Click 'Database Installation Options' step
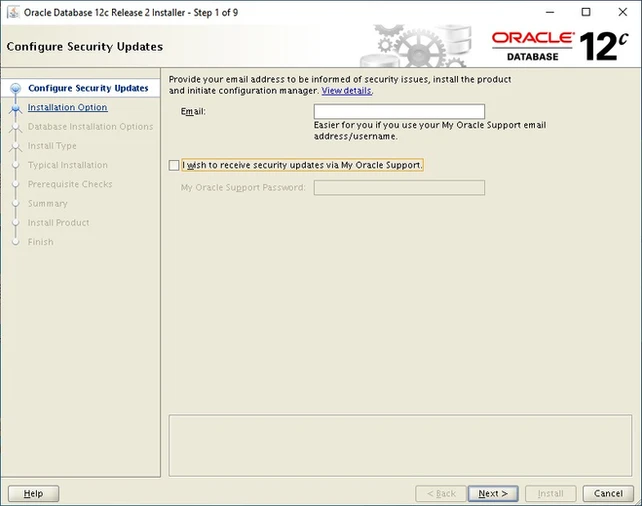This screenshot has height=506, width=642. coord(90,126)
